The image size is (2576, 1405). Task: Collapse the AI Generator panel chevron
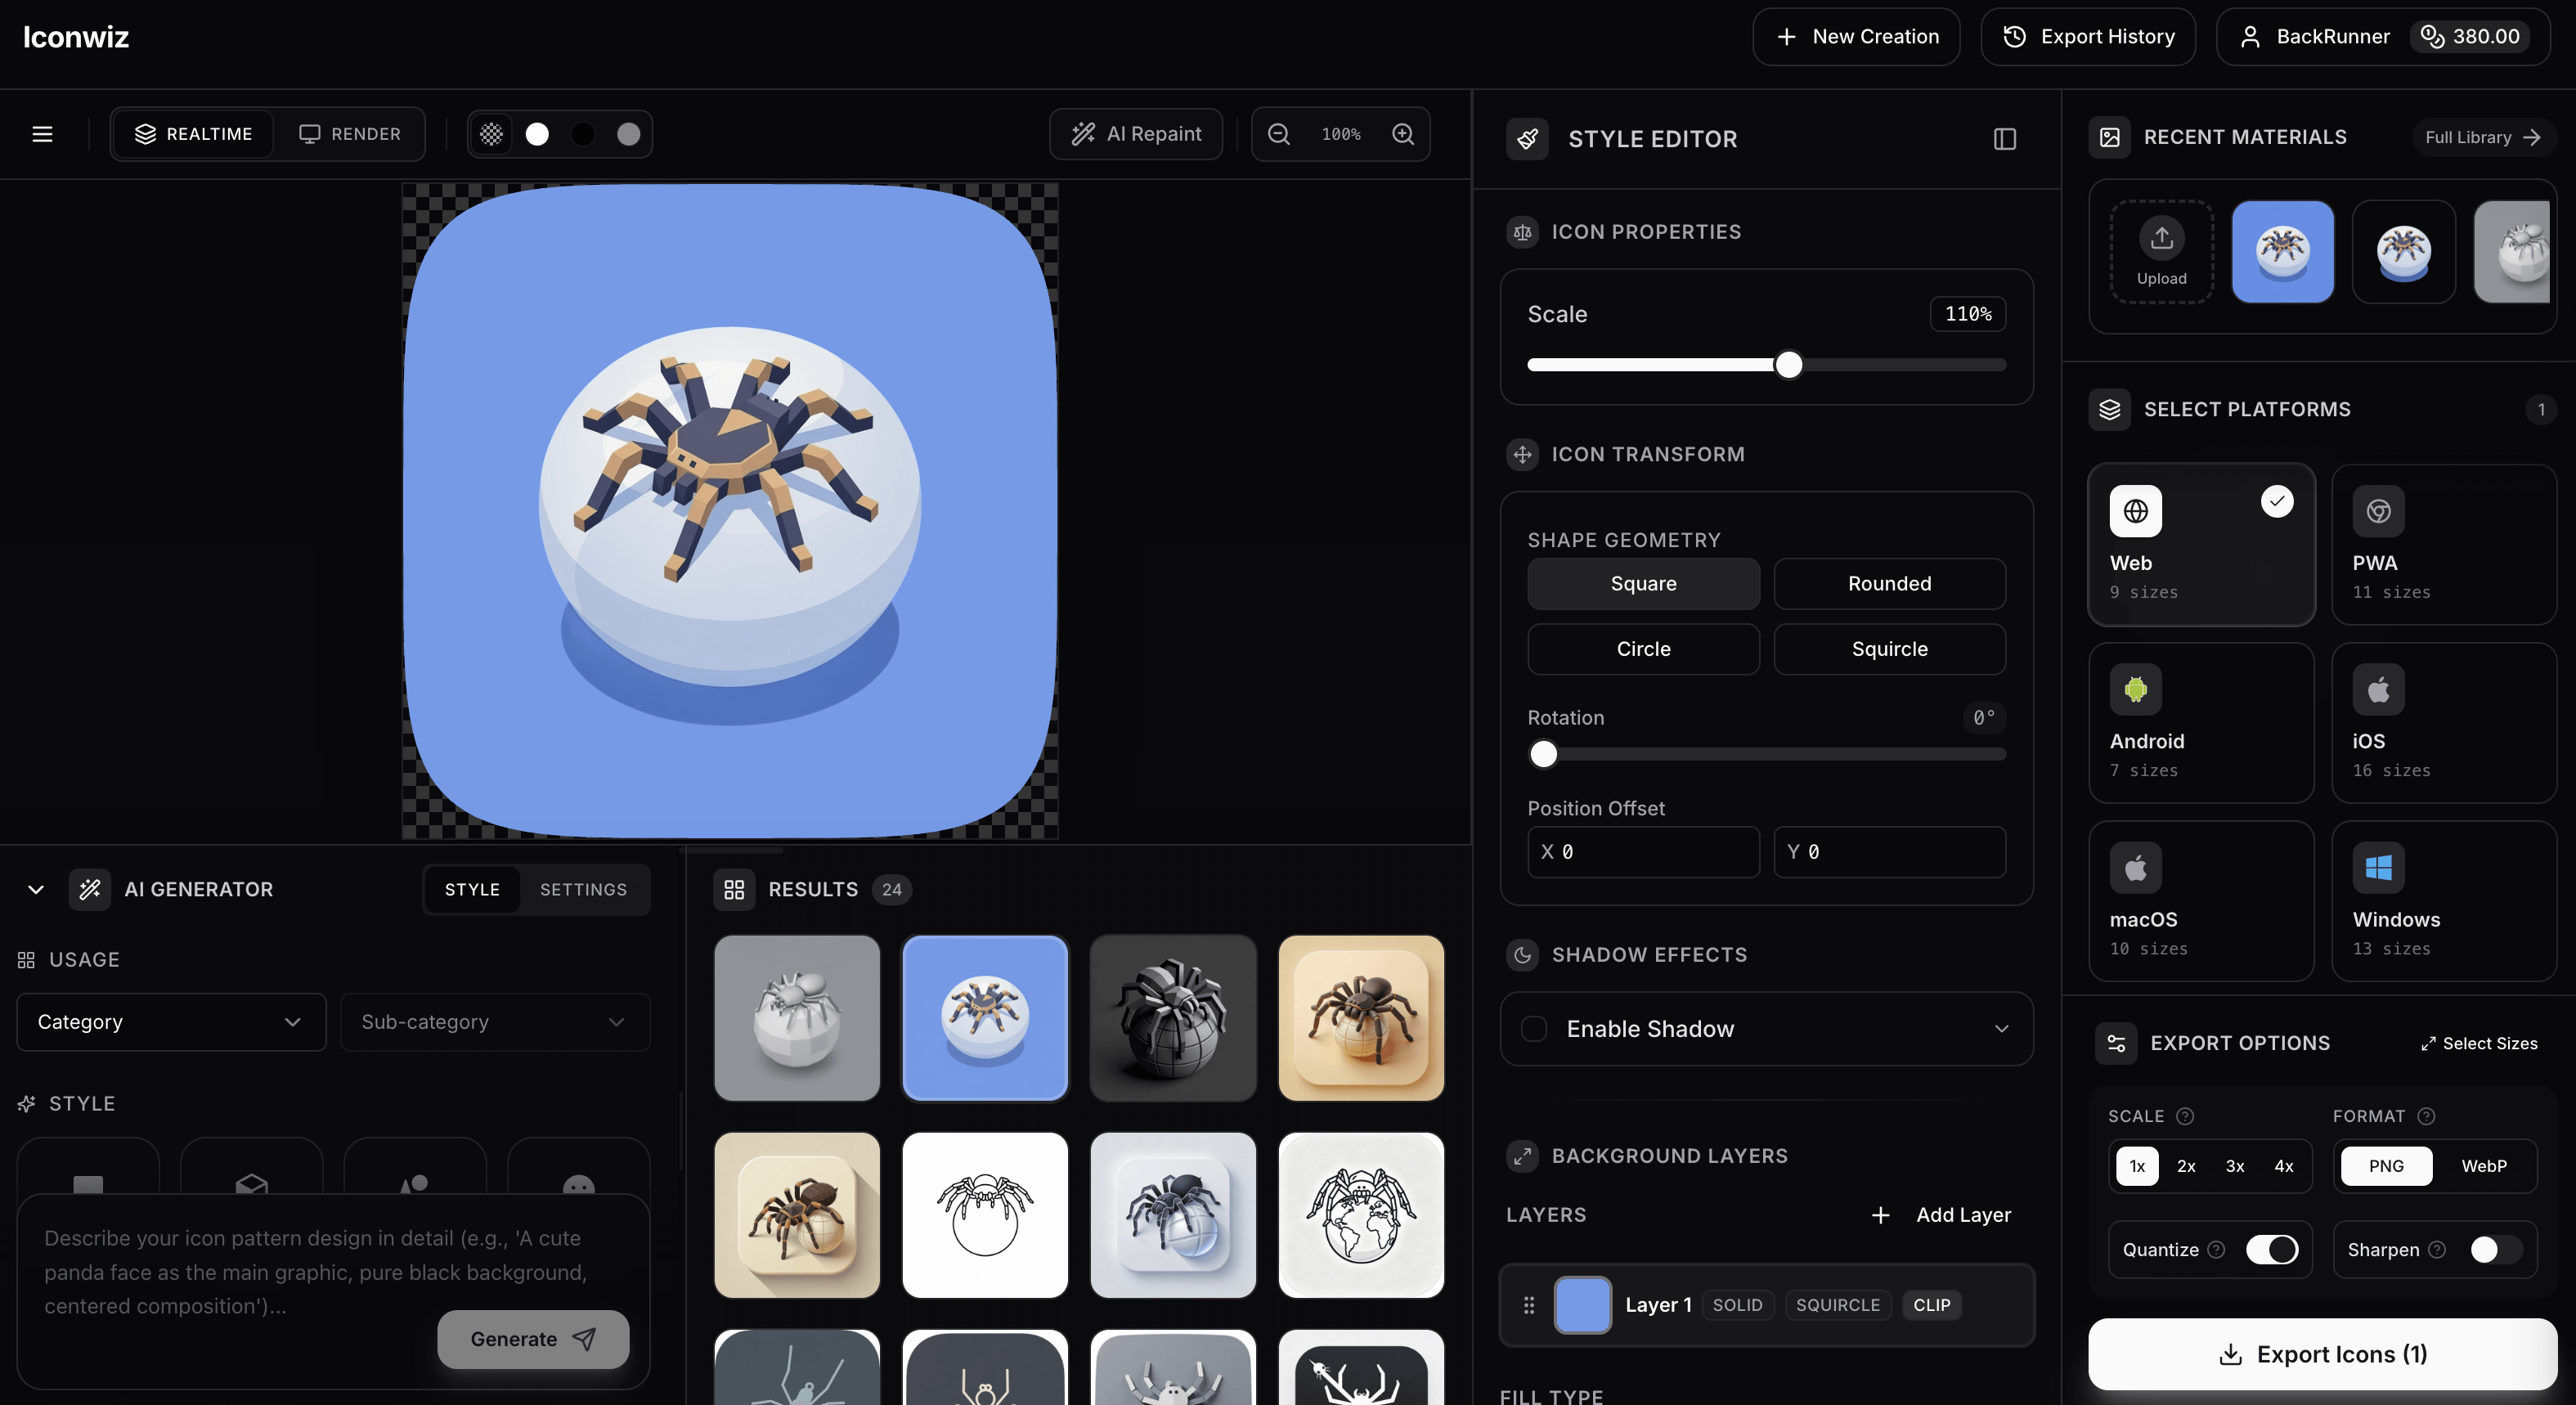36,889
